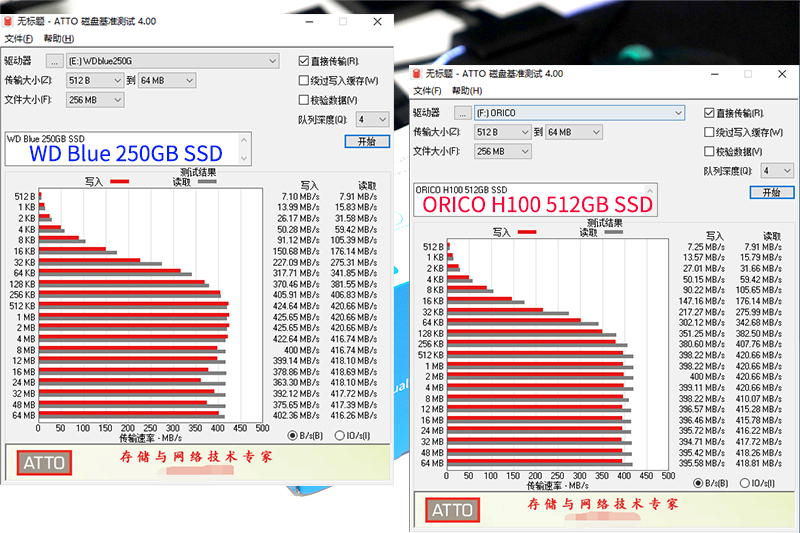800x533 pixels.
Task: Check 绕过写入缓存(W) in WD Blue window
Action: (x=304, y=81)
